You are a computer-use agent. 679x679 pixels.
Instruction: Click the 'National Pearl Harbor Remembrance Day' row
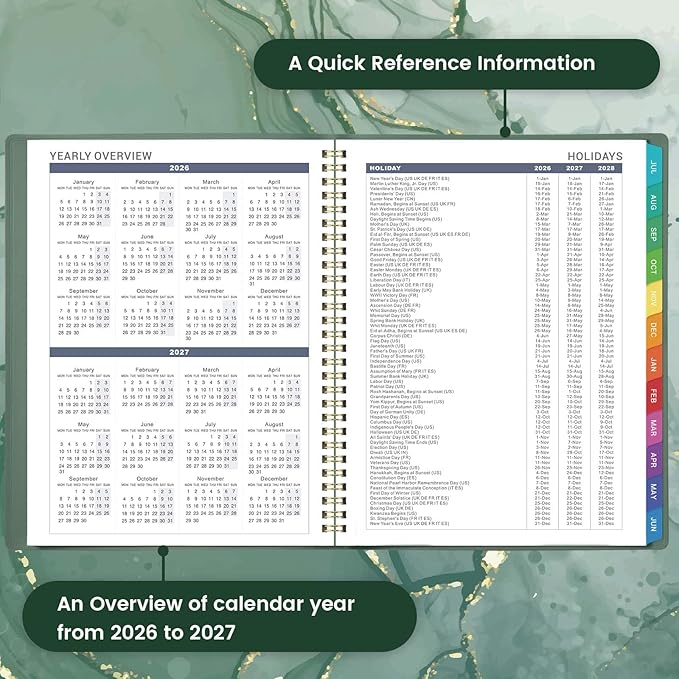(x=494, y=483)
